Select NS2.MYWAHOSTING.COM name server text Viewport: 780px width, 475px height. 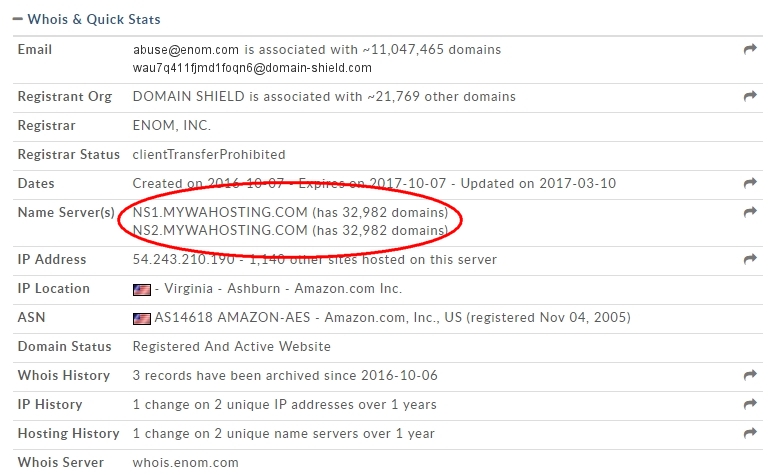coord(220,230)
